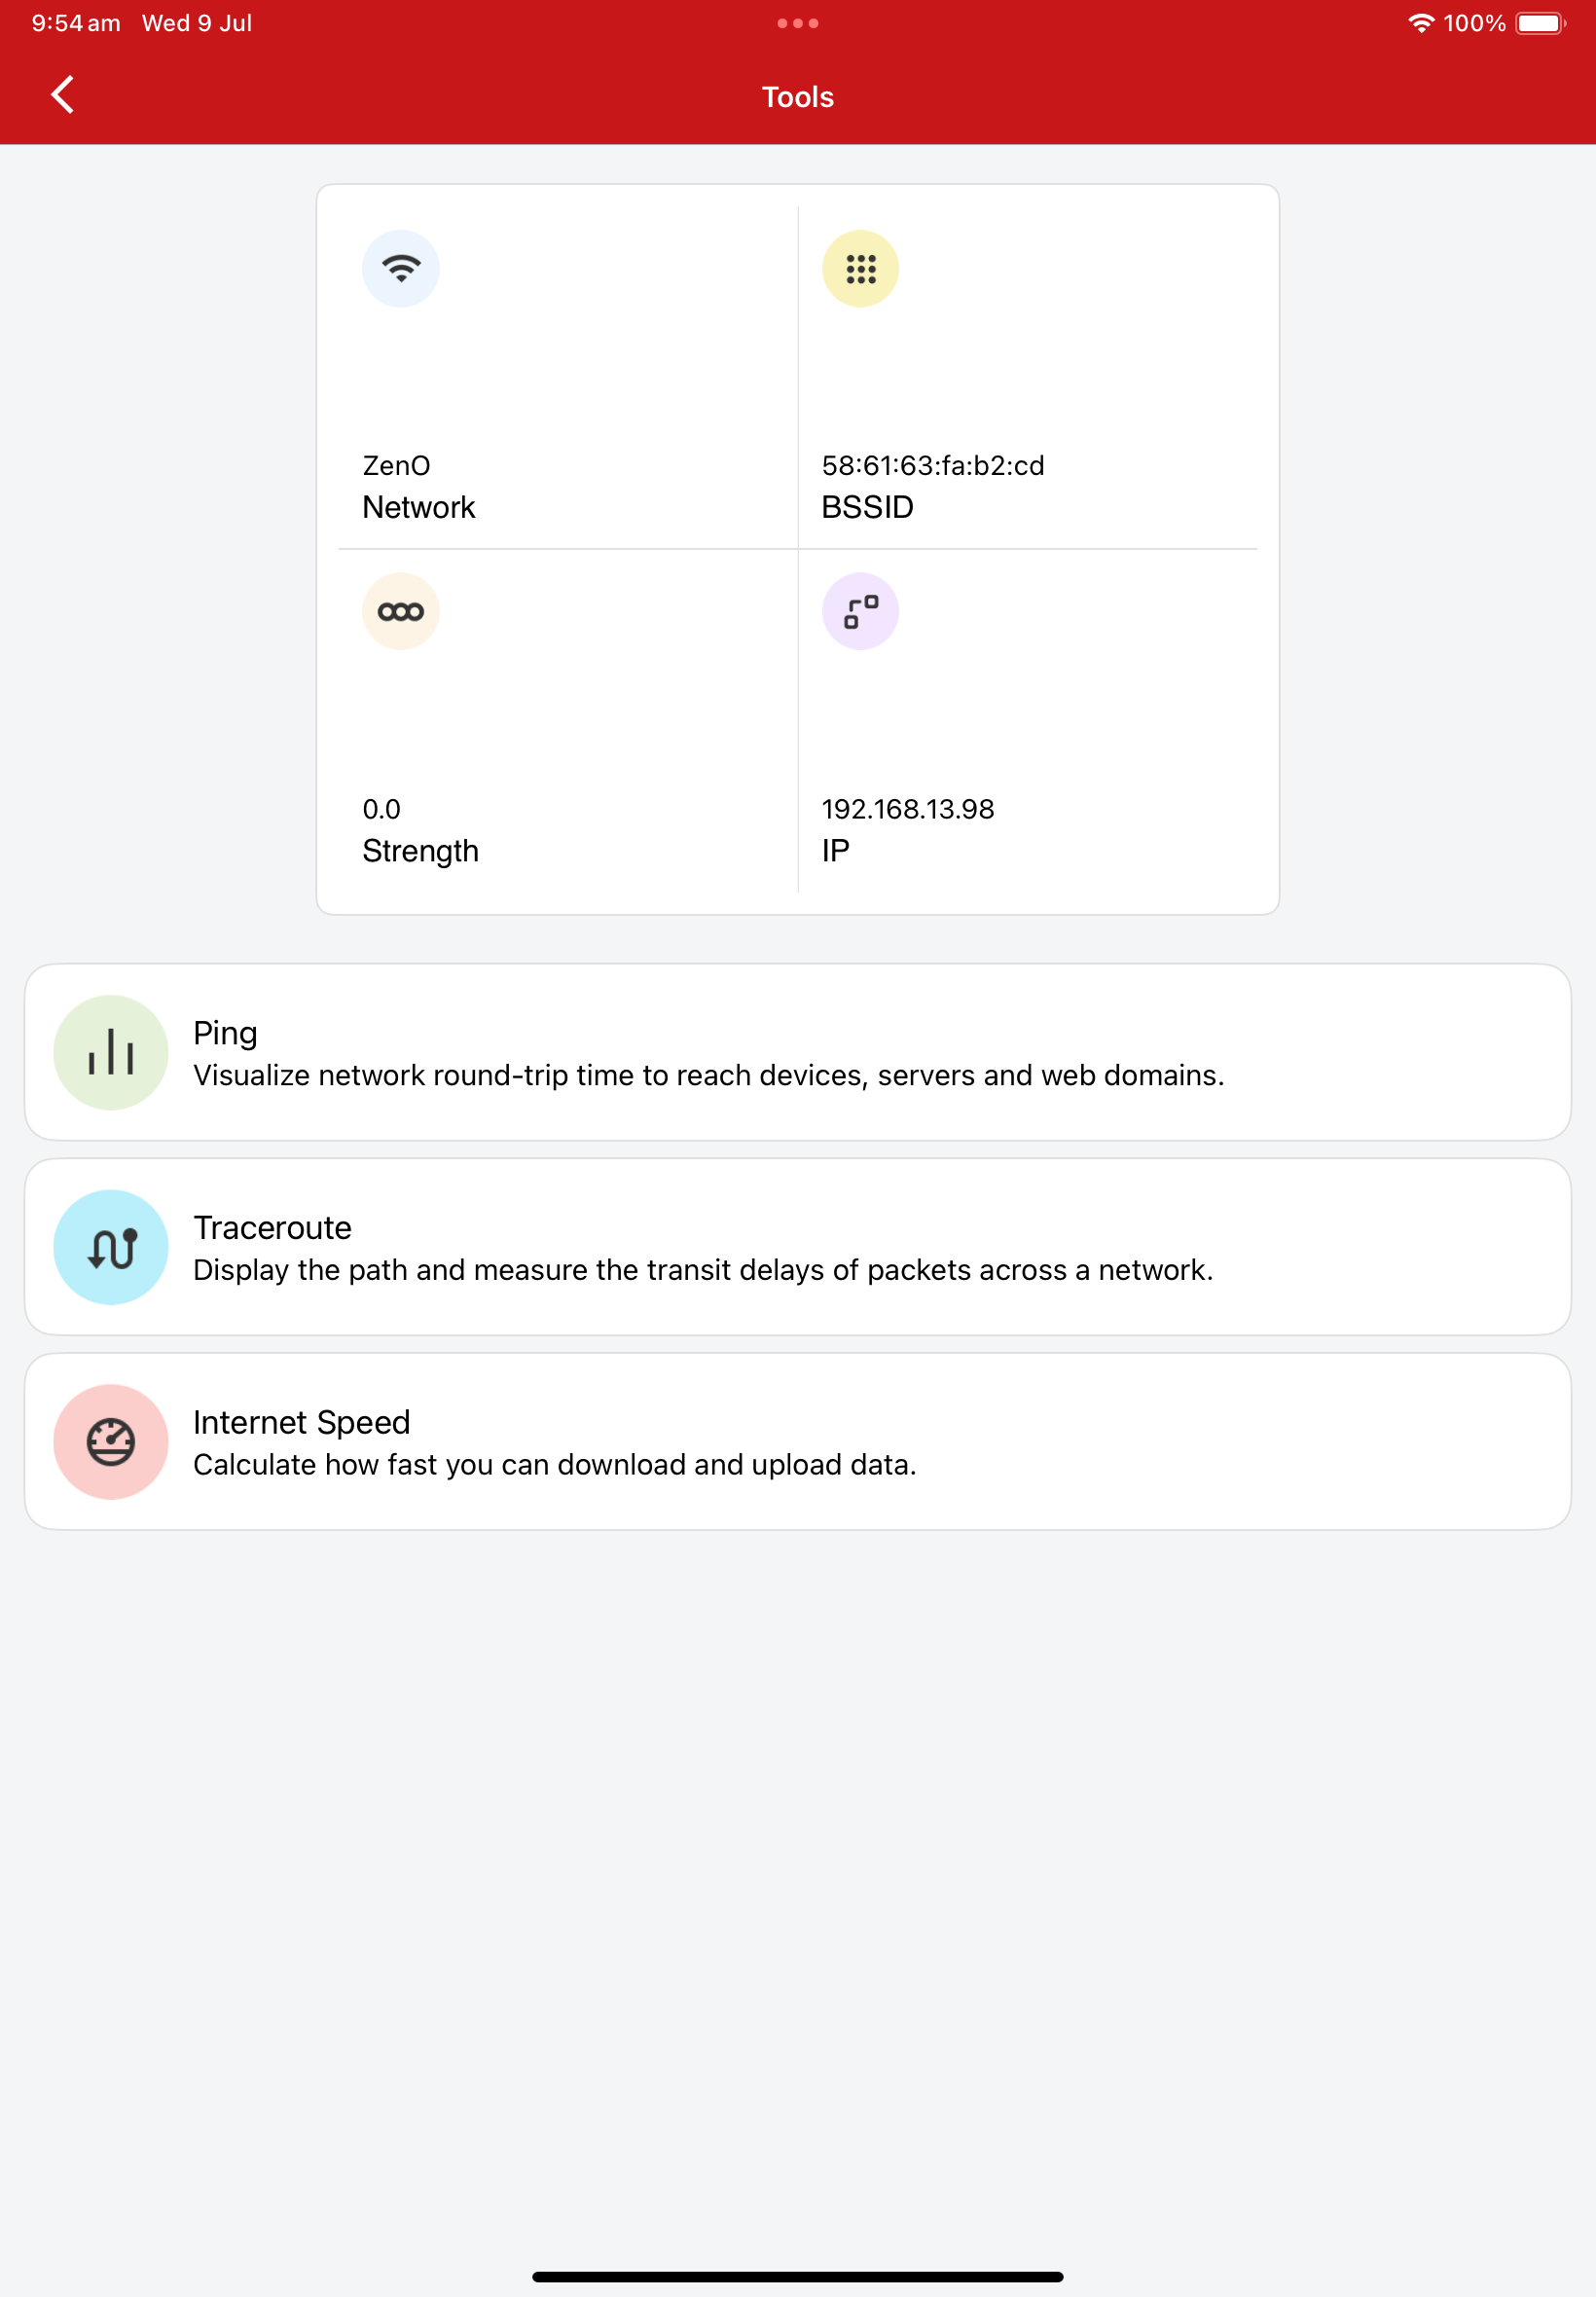This screenshot has height=2297, width=1596.
Task: Select the 0.0 strength value
Action: [381, 809]
